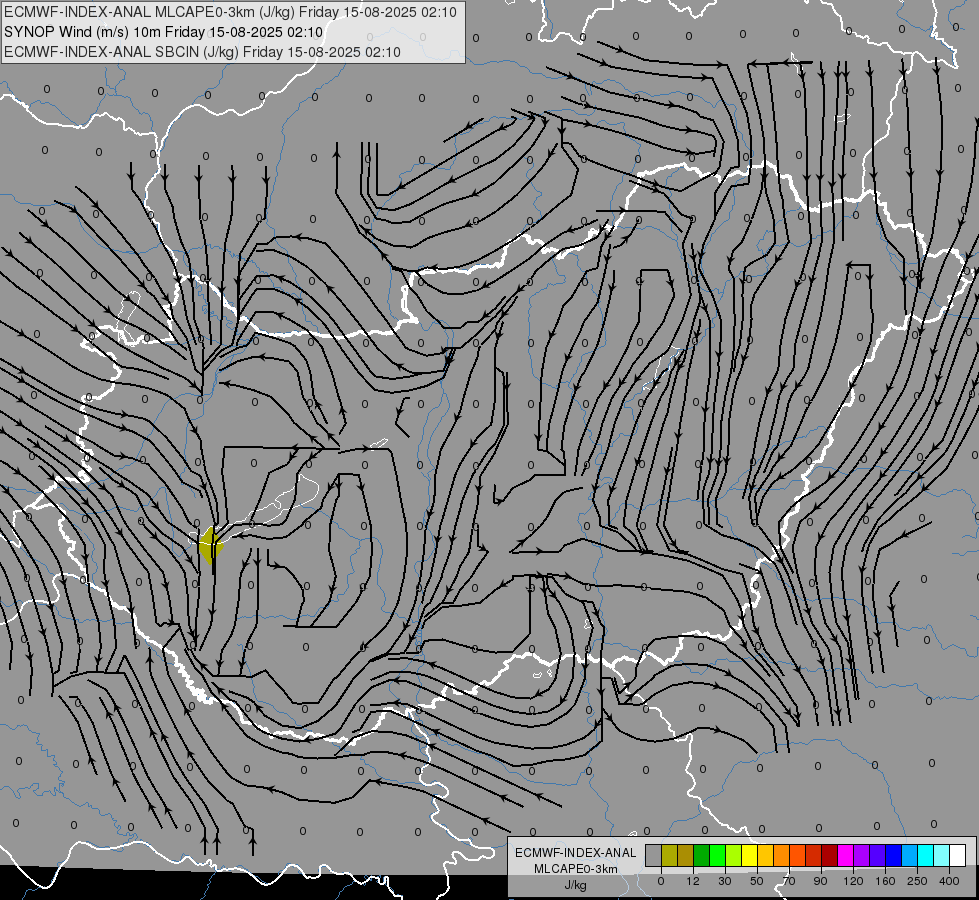
Task: Pick the bright green legend swatch
Action: 717,856
